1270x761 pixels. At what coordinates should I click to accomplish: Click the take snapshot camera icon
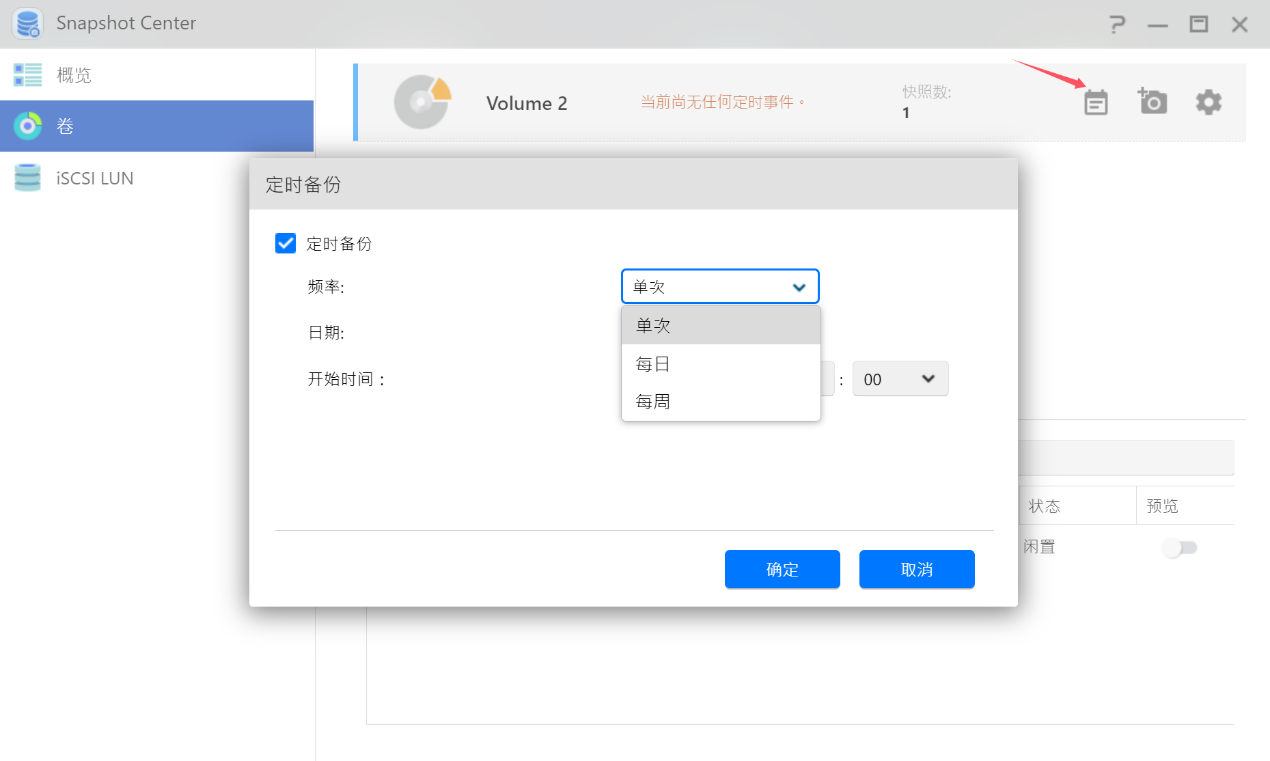[1152, 101]
